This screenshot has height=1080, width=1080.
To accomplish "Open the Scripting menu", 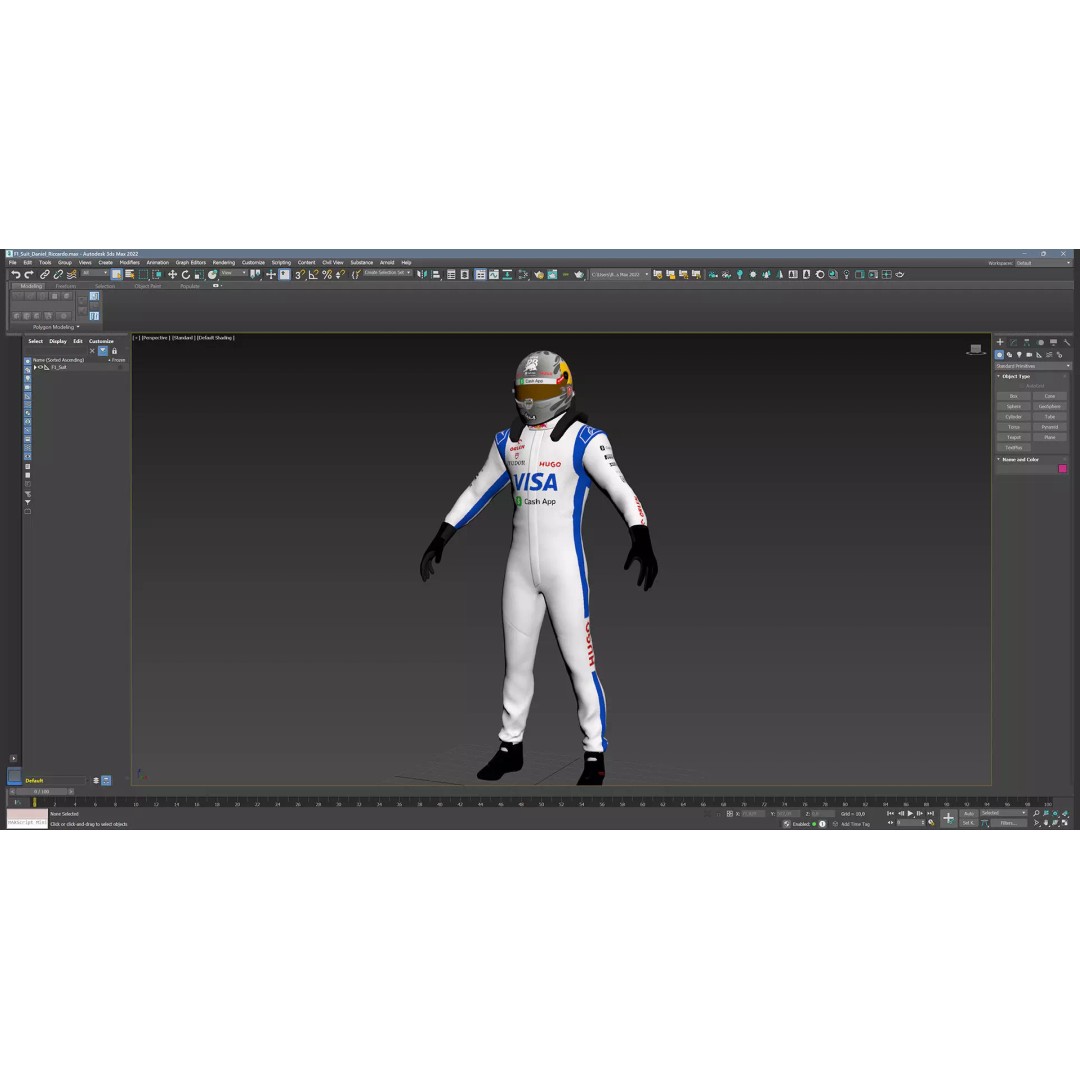I will click(281, 262).
